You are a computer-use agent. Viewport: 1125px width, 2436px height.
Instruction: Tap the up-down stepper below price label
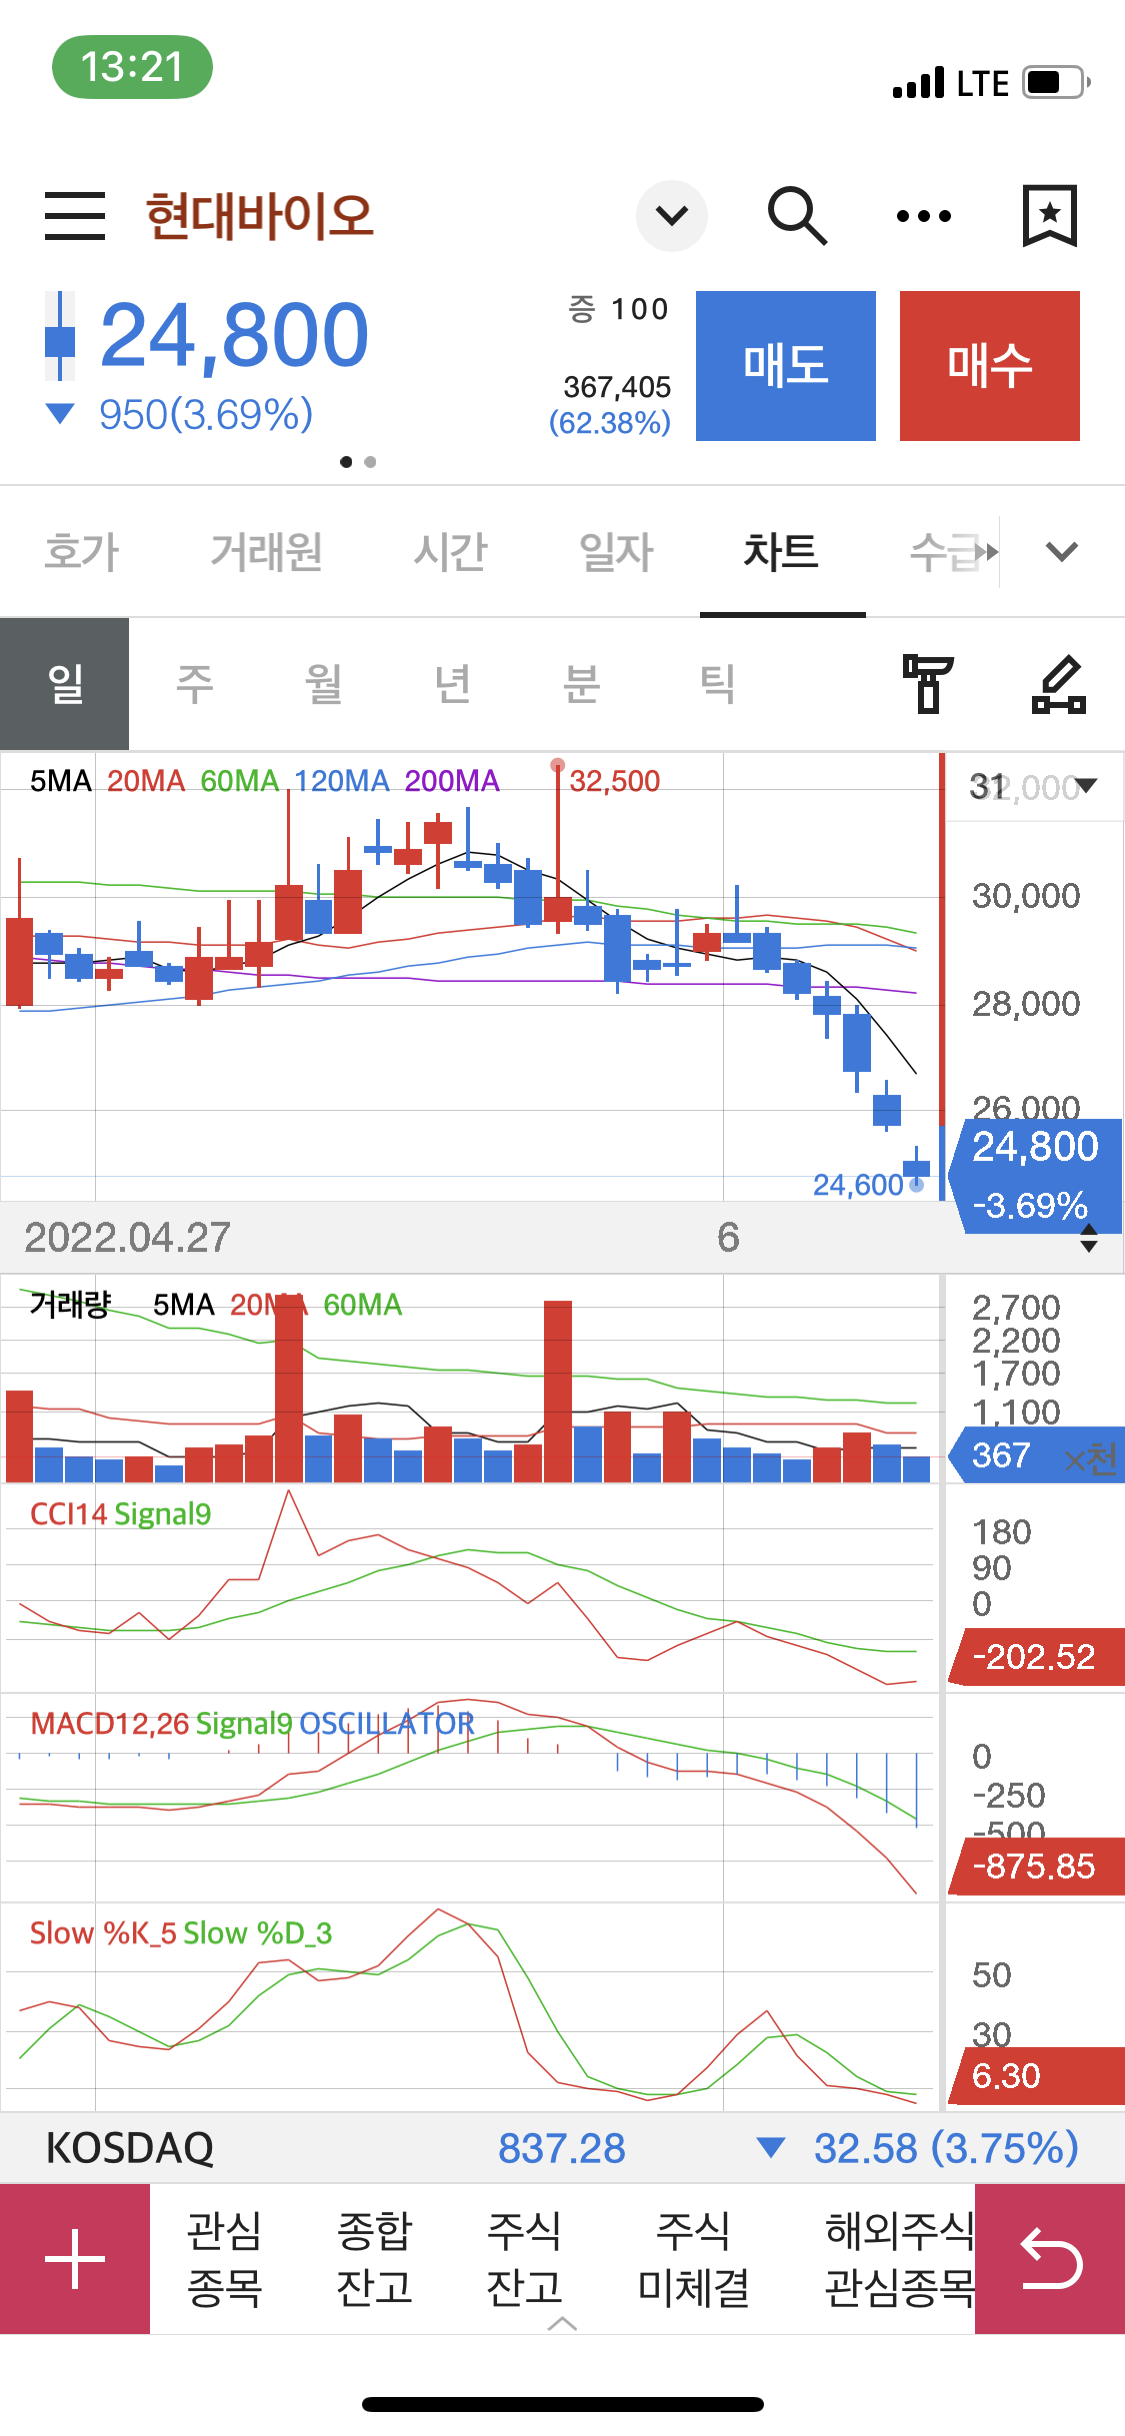tap(1089, 1237)
